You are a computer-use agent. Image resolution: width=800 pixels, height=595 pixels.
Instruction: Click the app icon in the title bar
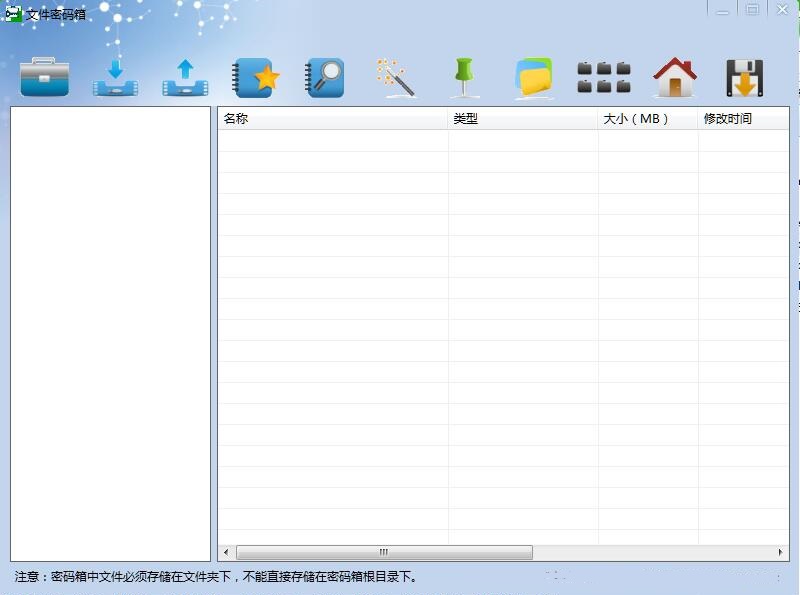[10, 12]
